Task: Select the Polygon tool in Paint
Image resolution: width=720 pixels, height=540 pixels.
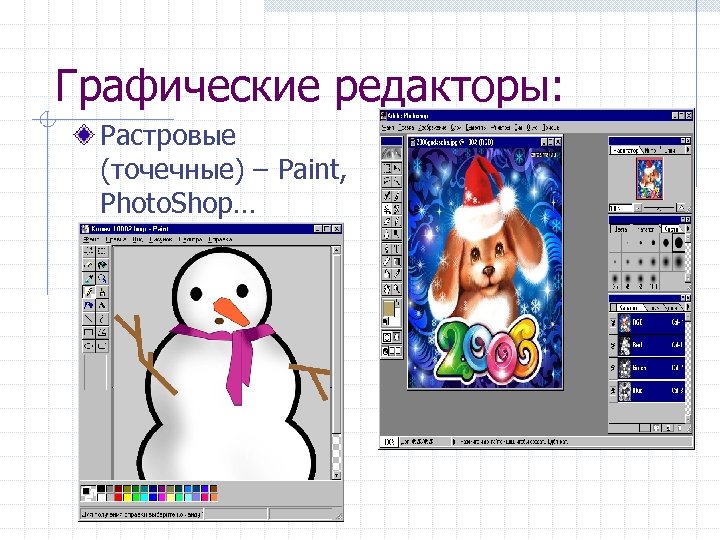Action: [102, 332]
